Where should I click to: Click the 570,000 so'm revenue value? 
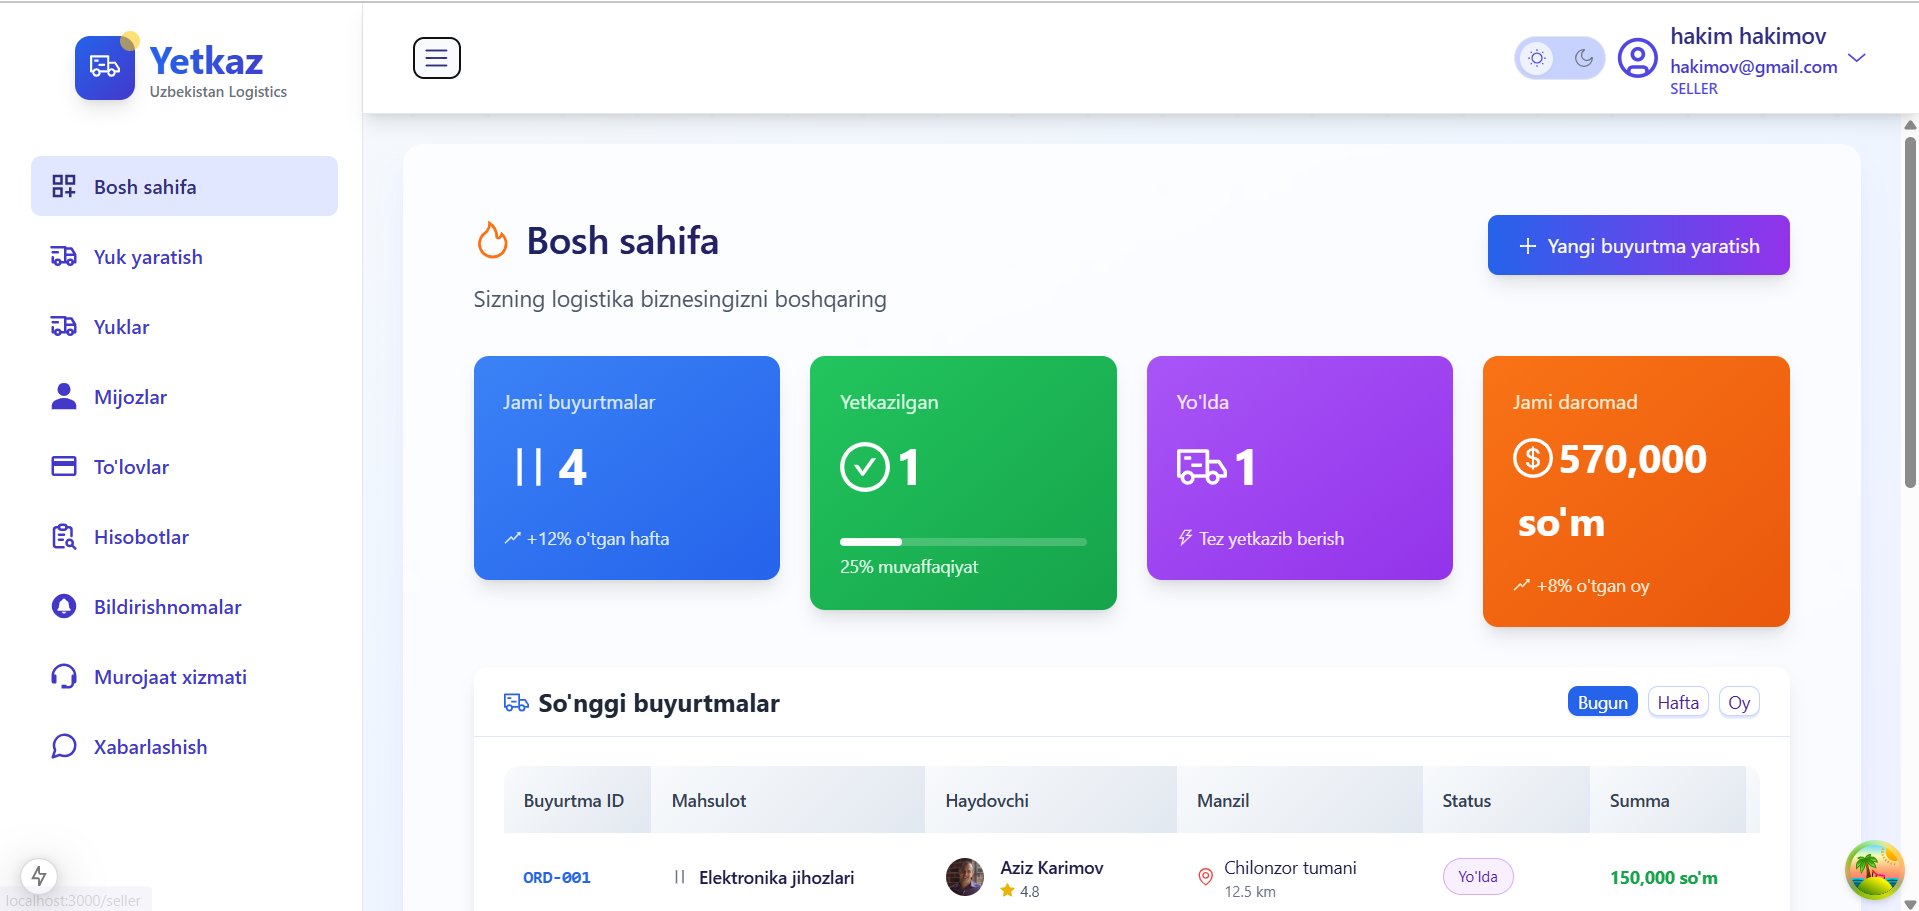click(1612, 490)
